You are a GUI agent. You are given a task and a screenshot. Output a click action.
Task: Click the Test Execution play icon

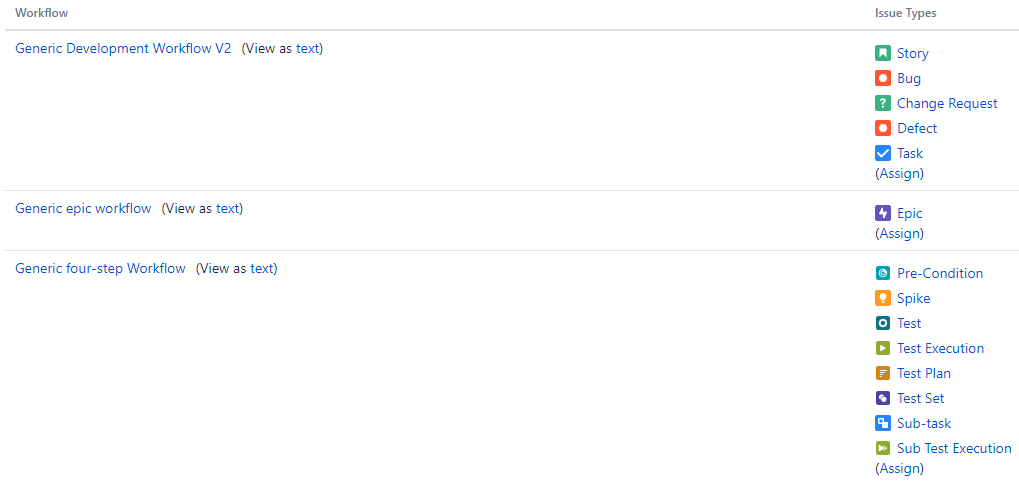coord(883,348)
